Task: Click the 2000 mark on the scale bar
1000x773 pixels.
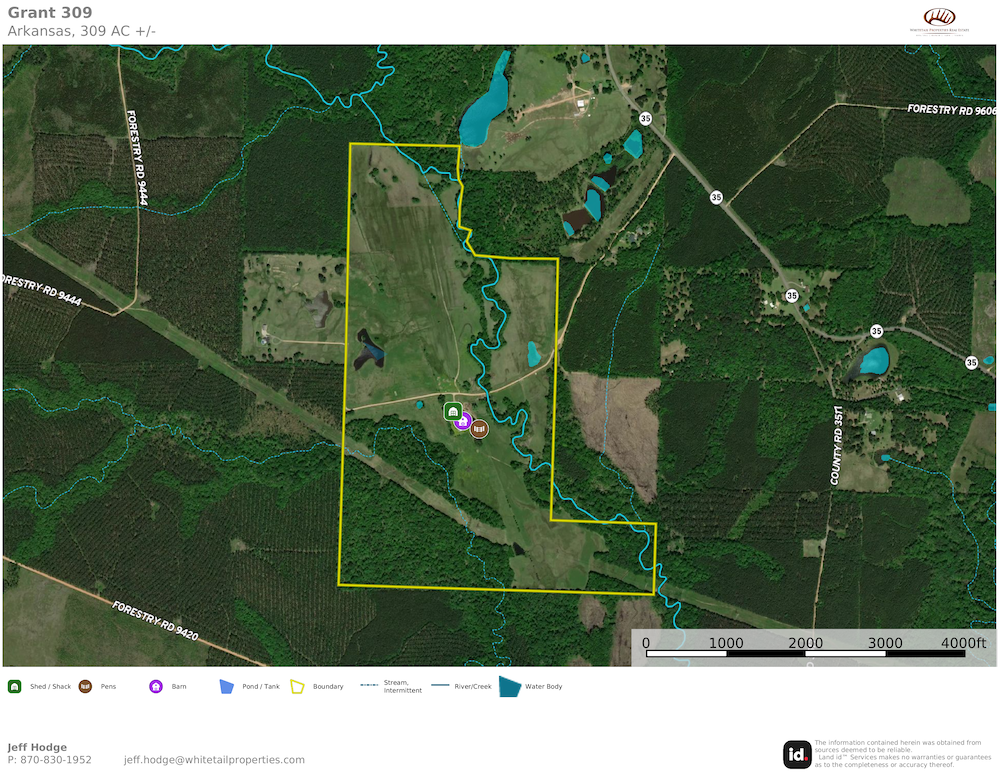Action: (805, 642)
